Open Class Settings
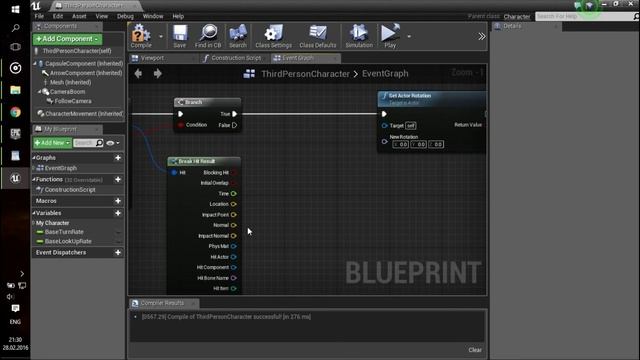 pos(273,36)
